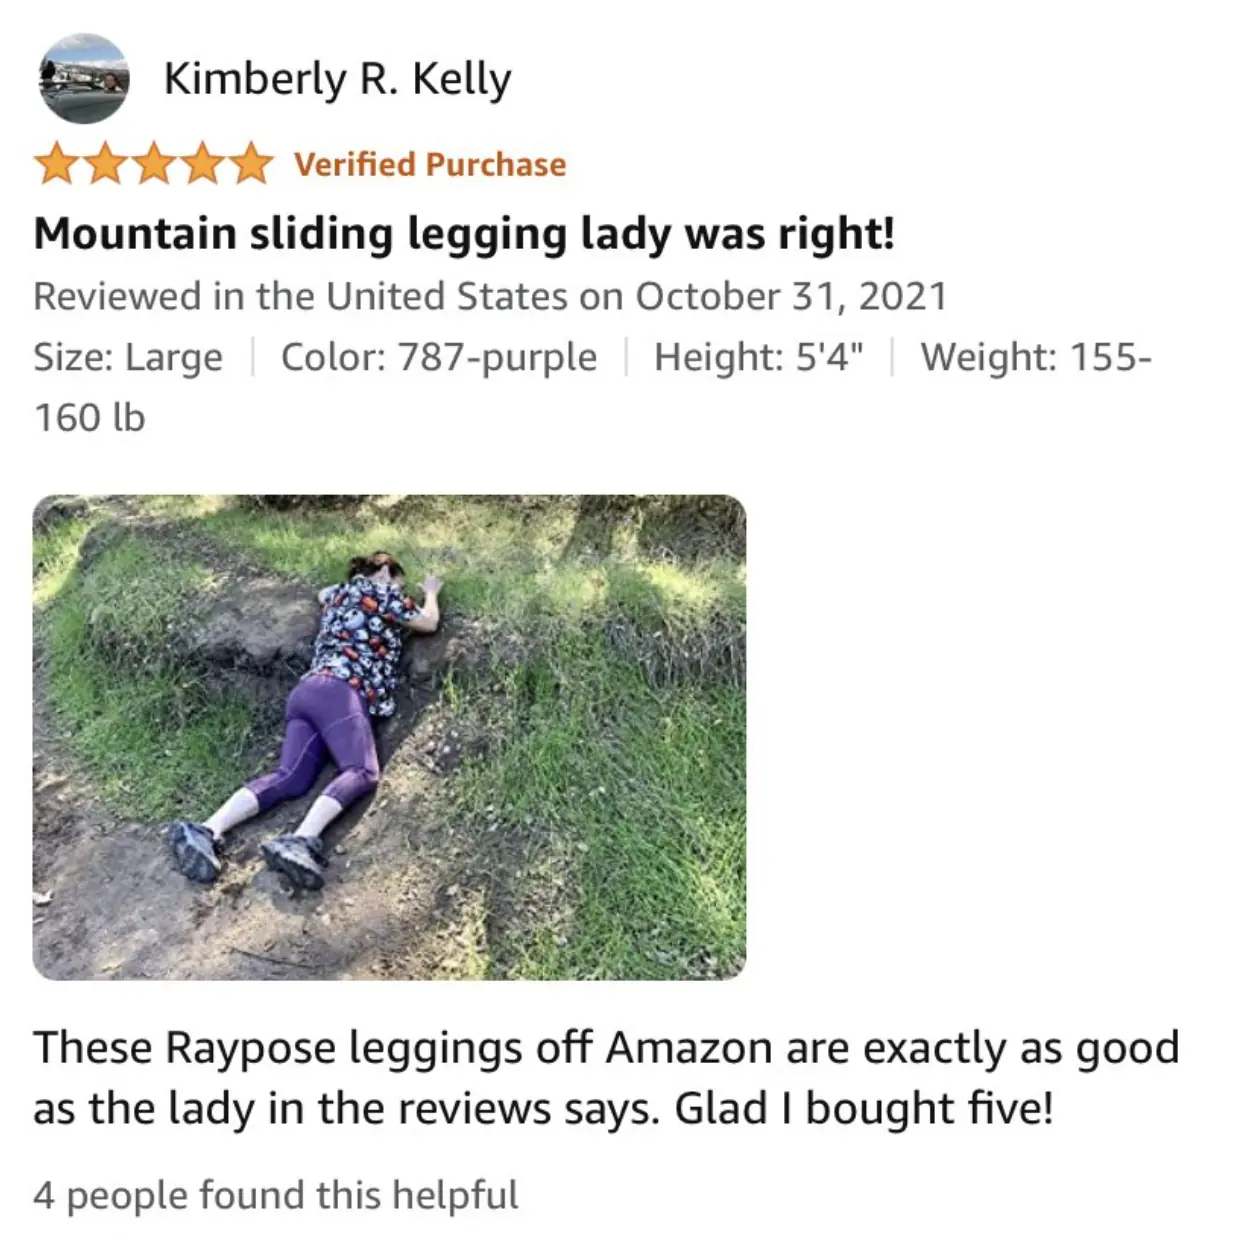Click the Size: Large attribute

(x=128, y=357)
